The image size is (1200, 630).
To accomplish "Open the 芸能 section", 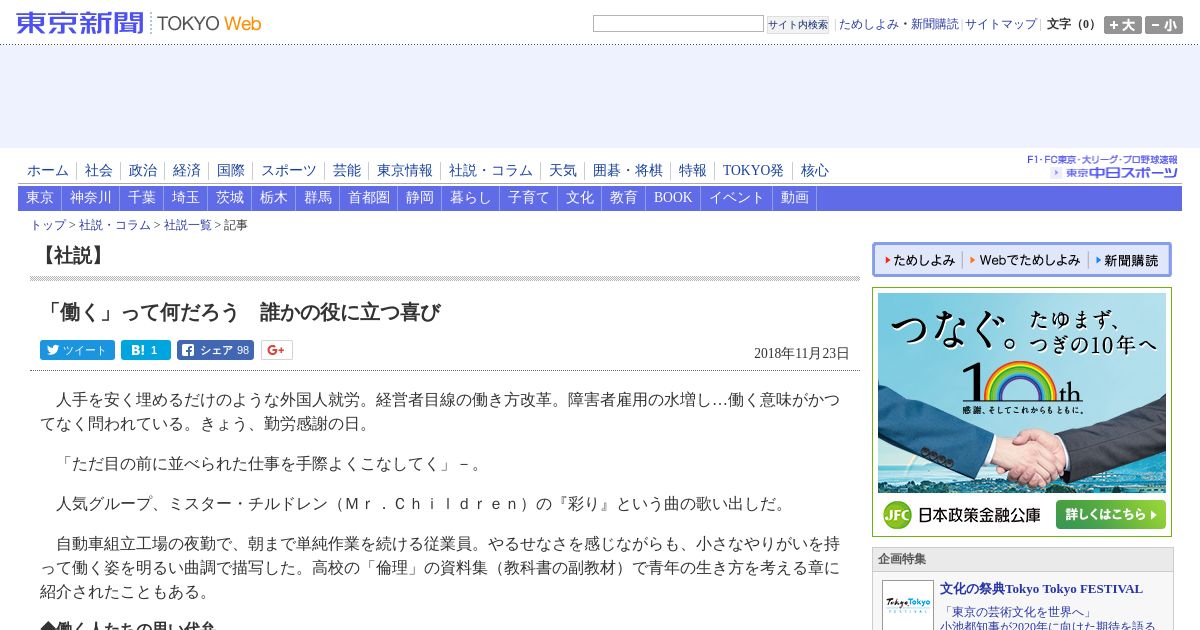I will (x=347, y=171).
